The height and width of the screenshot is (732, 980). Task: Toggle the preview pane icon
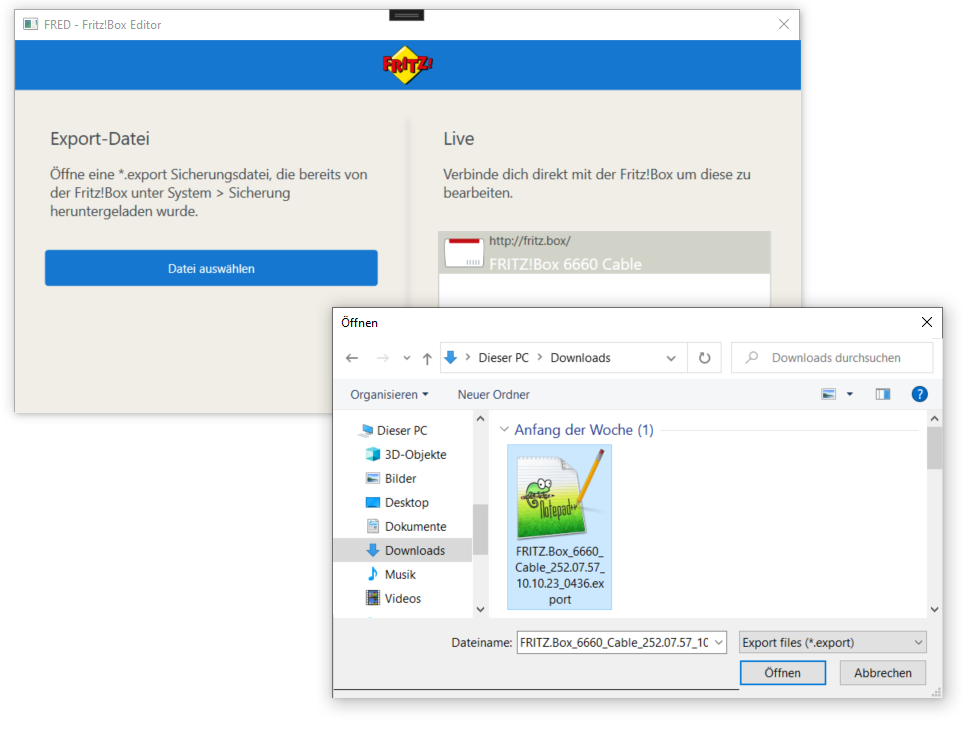[x=882, y=394]
